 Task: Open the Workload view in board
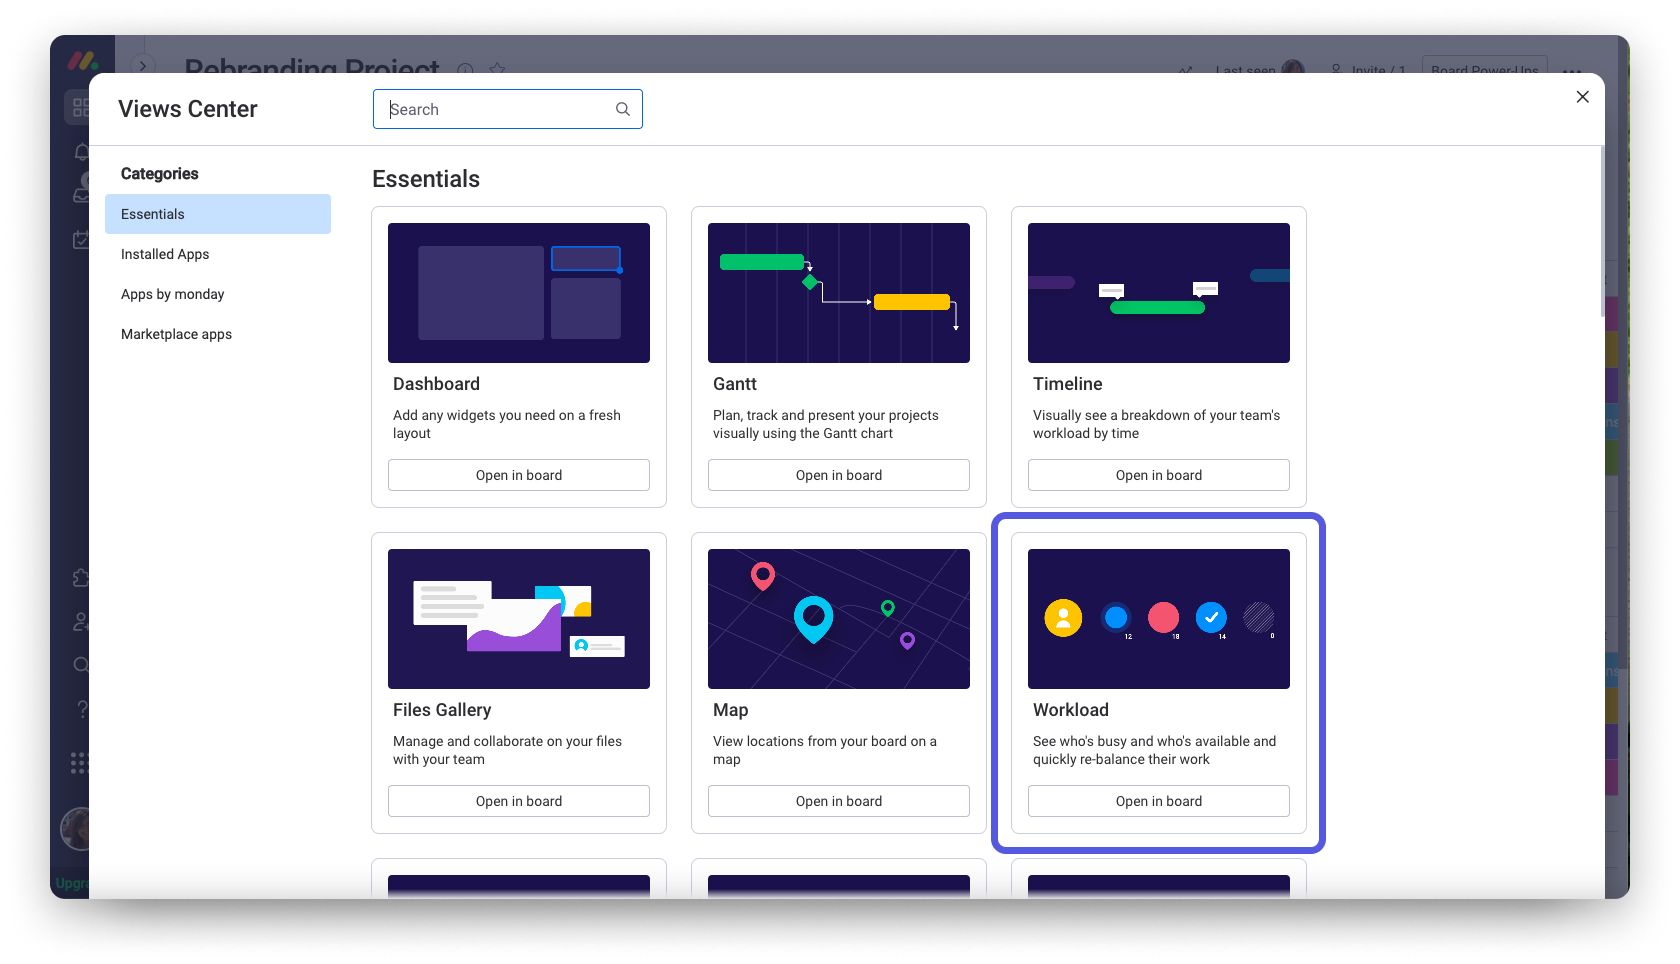[1159, 801]
